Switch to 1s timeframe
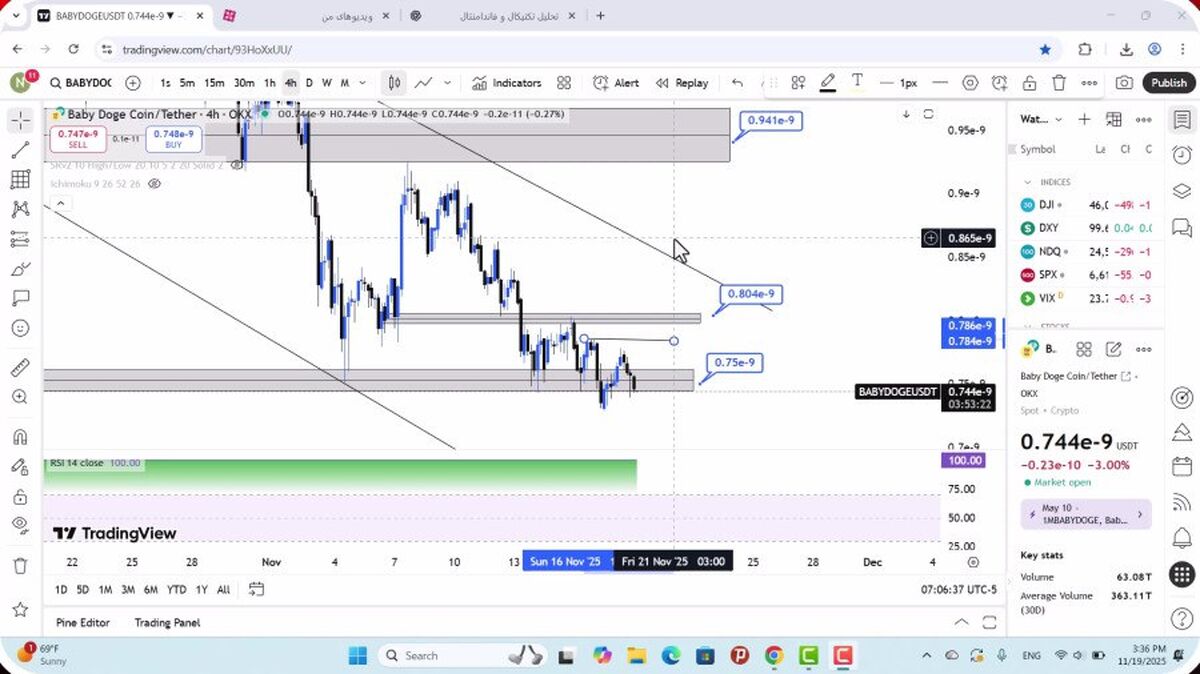Image resolution: width=1200 pixels, height=674 pixels. (x=165, y=83)
